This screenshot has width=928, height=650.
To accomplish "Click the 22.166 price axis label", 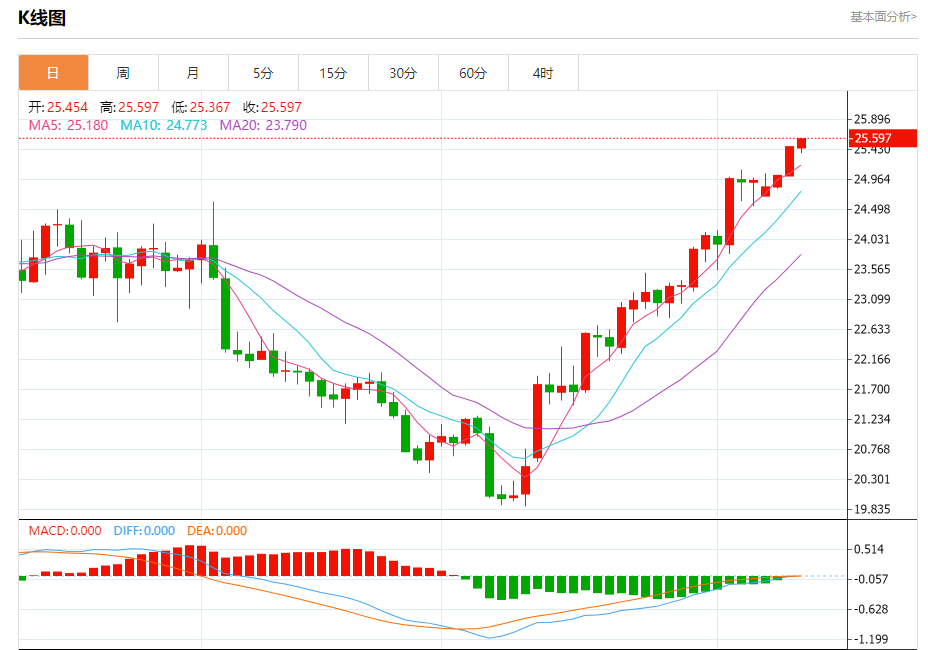I will [872, 359].
